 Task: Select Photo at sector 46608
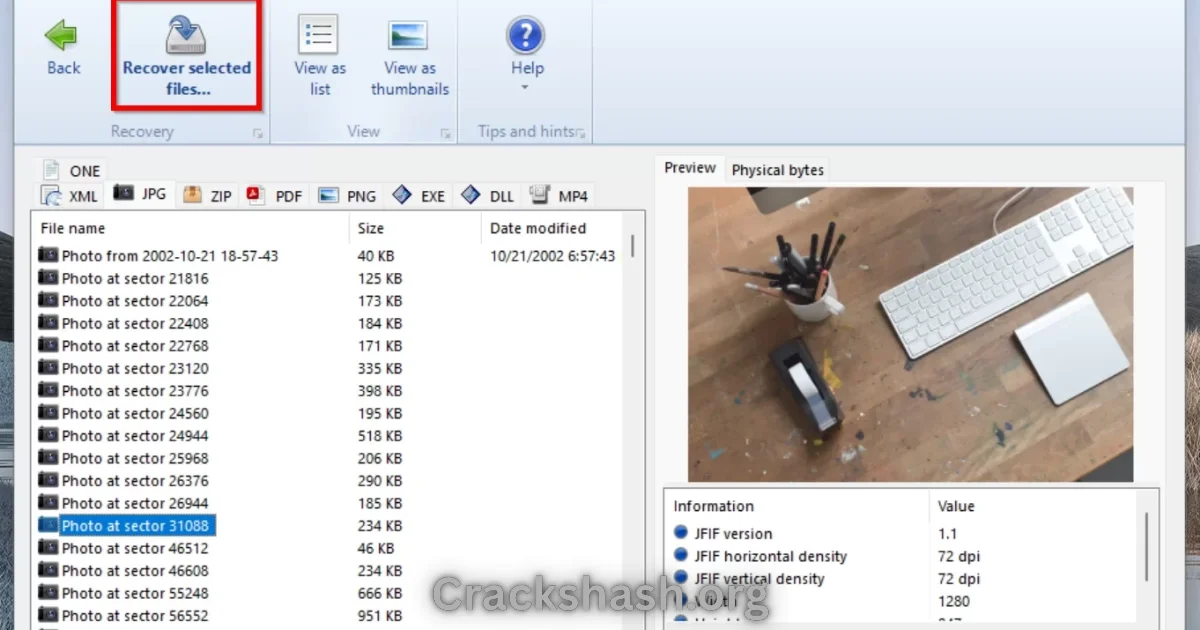coord(135,571)
